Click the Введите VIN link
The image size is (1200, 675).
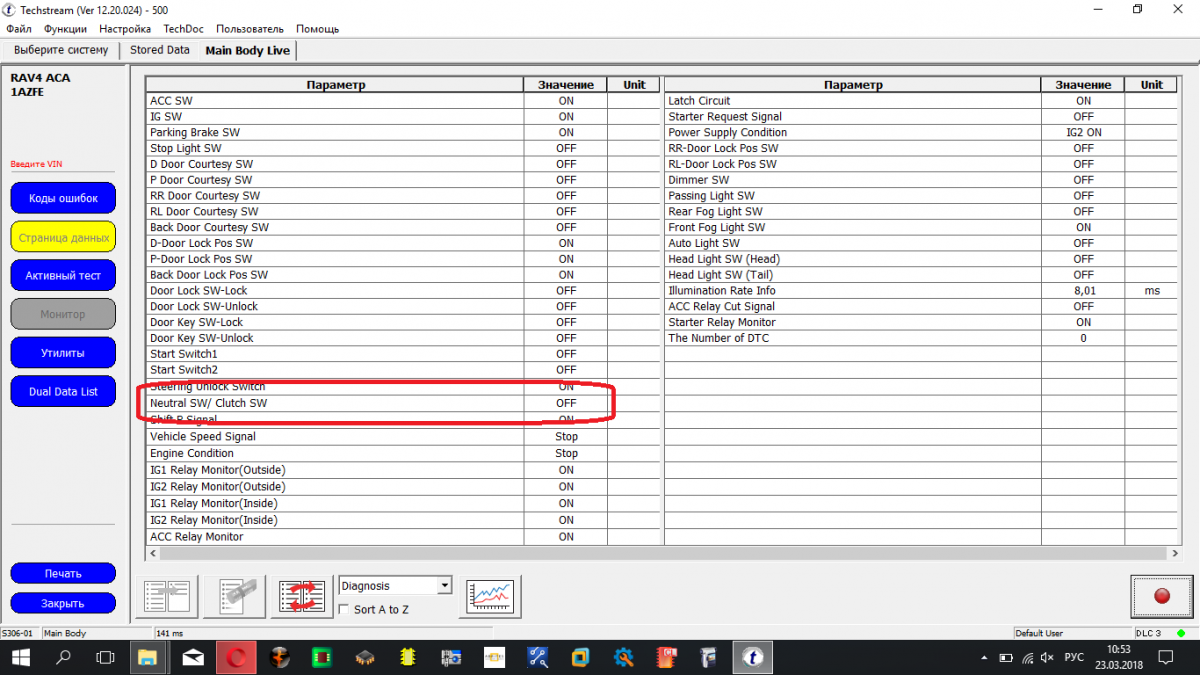coord(36,164)
